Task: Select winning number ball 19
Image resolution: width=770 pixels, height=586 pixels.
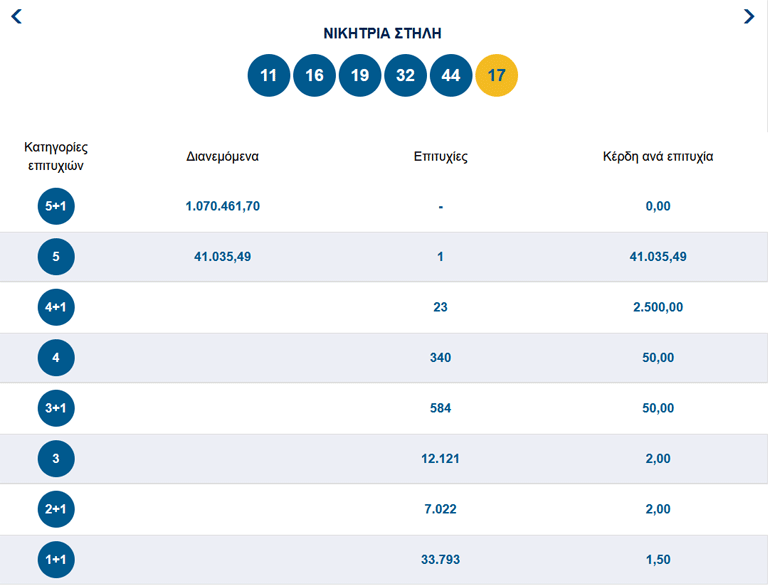Action: tap(360, 76)
